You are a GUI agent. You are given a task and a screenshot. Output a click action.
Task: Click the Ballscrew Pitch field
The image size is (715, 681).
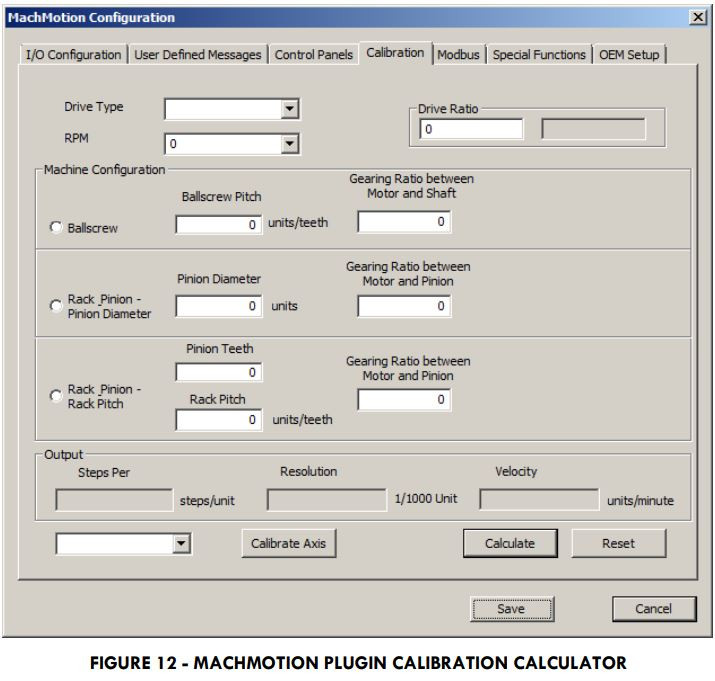point(218,224)
